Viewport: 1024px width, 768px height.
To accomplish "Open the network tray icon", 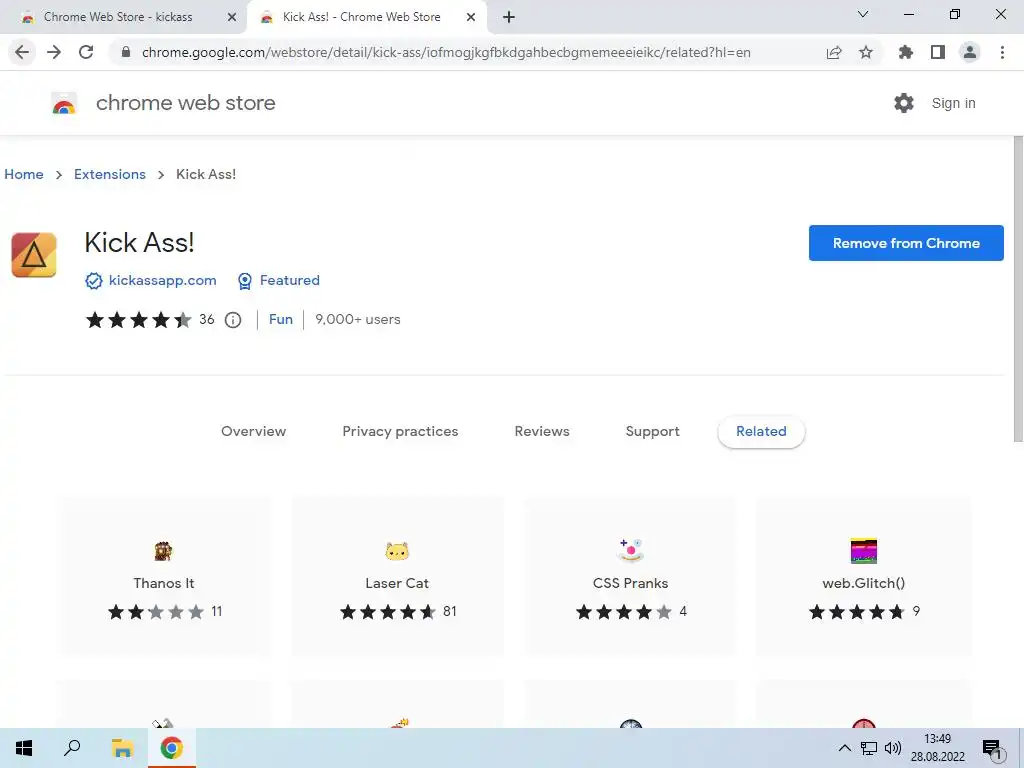I will pos(869,748).
